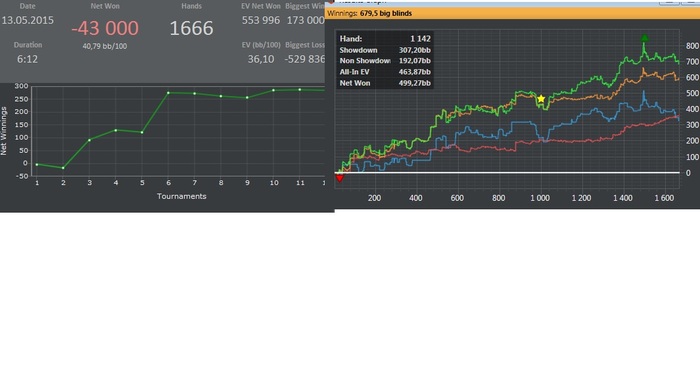Select tournament 8 data point on Net Winnings chart

(x=221, y=96)
